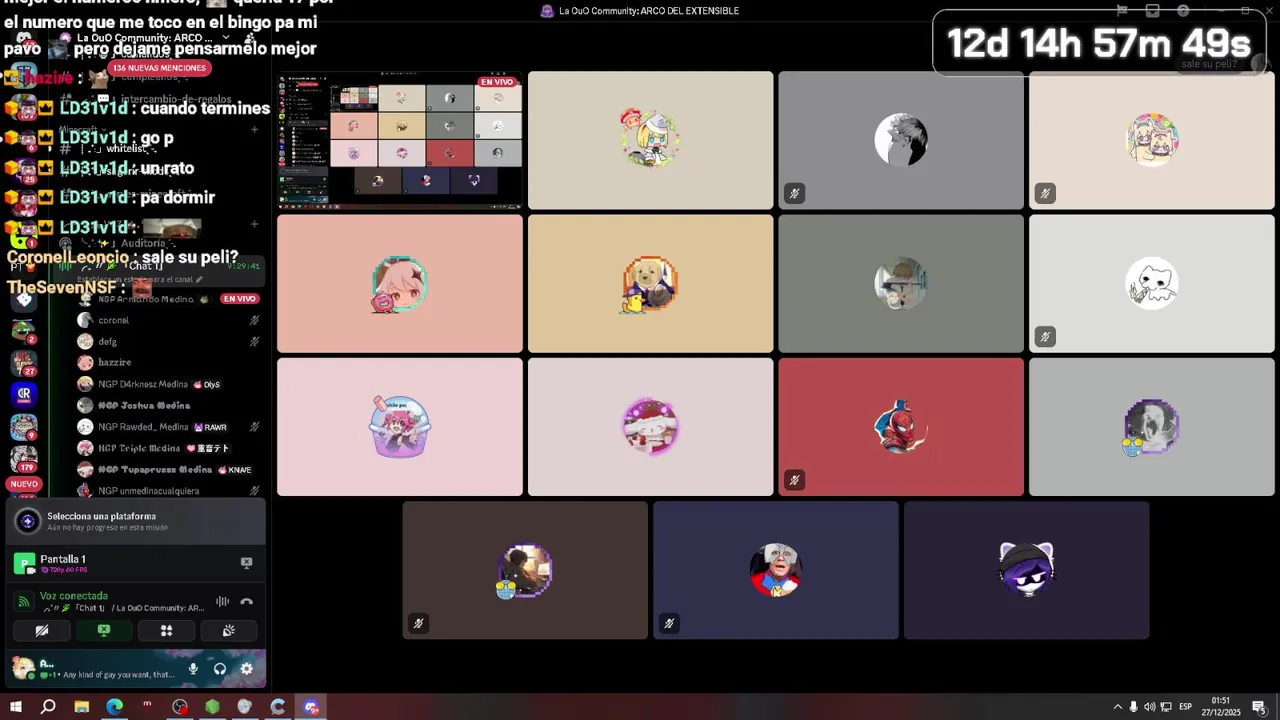The width and height of the screenshot is (1280, 720).
Task: Switch to Discord taskbar icon
Action: 311,707
